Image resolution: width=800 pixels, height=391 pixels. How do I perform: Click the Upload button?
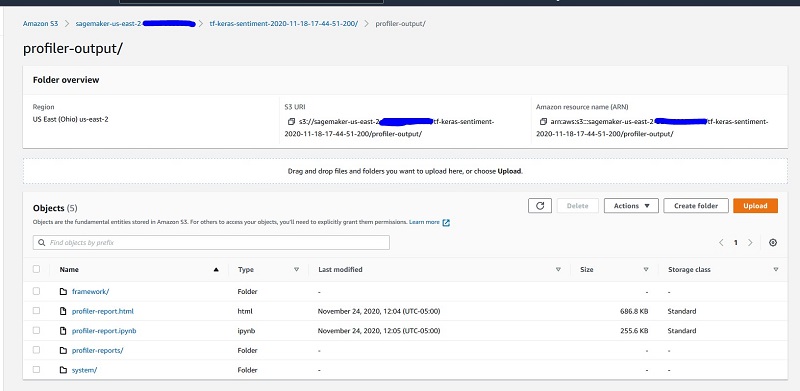[x=755, y=206]
